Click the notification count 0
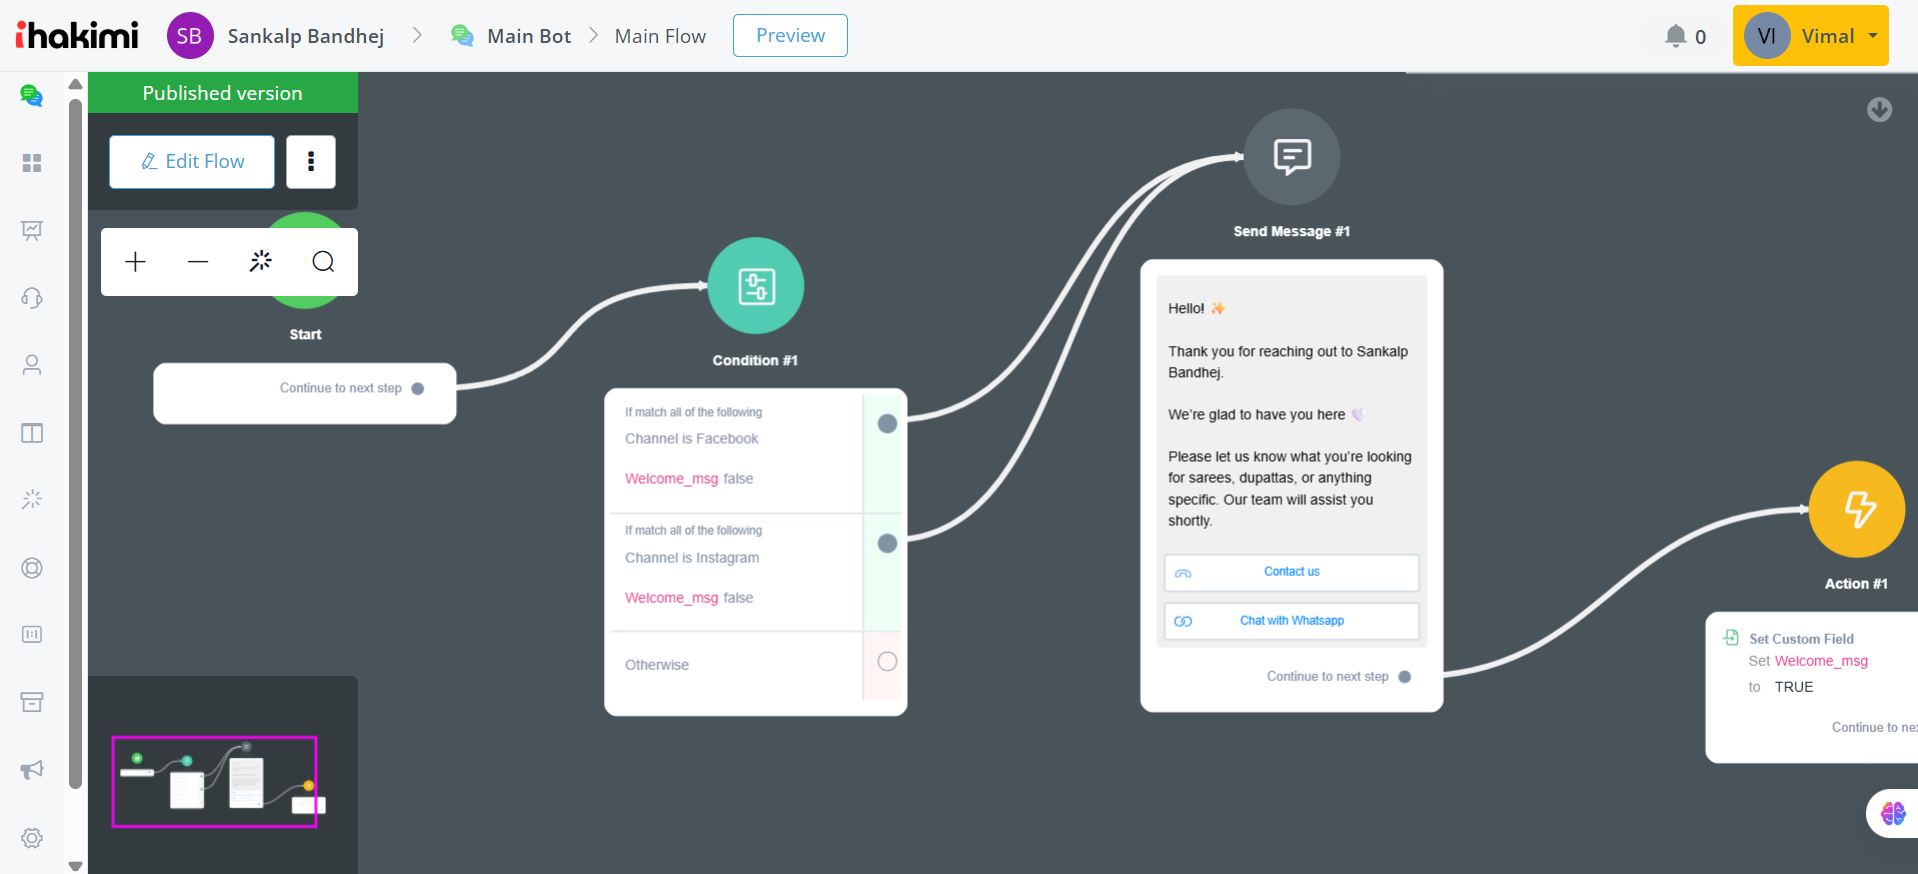The height and width of the screenshot is (874, 1918). pos(1700,37)
